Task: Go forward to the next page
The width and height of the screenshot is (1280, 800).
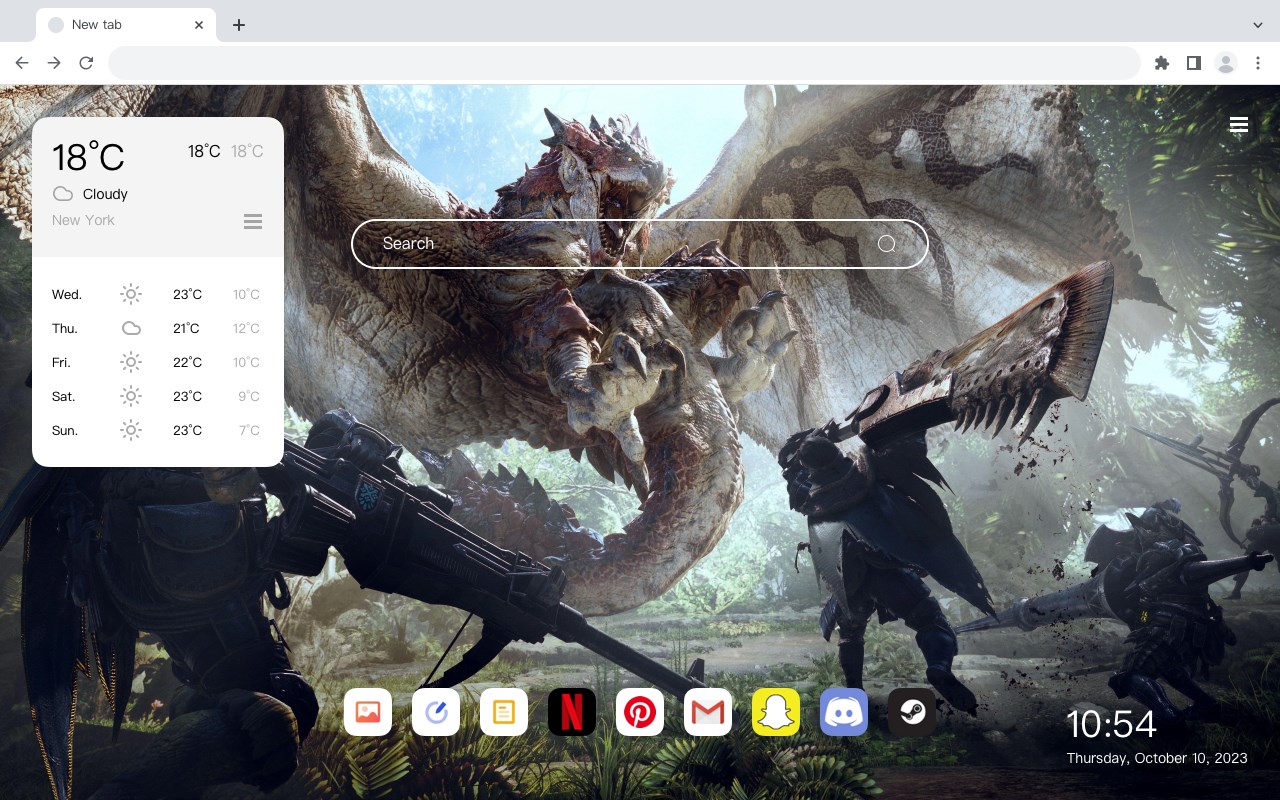Action: [54, 63]
